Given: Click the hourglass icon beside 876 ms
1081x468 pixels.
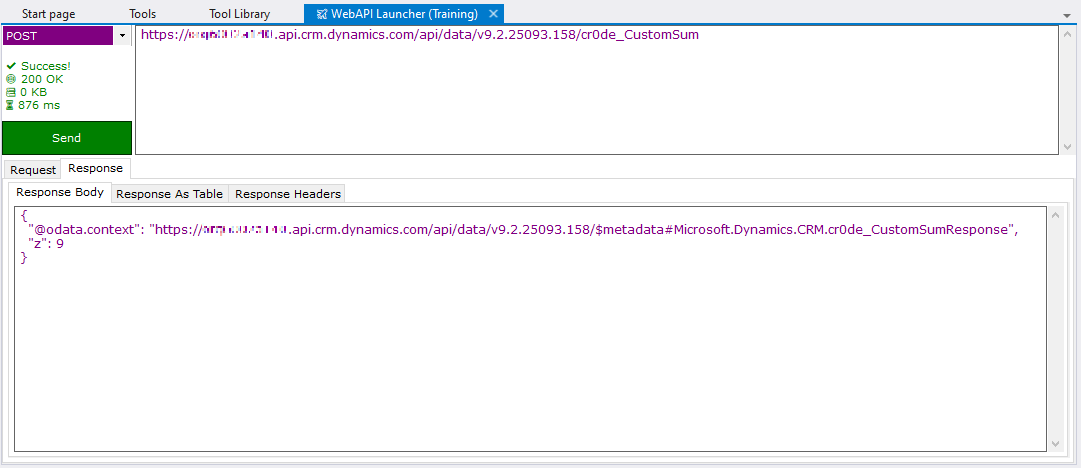Looking at the screenshot, I should [11, 105].
